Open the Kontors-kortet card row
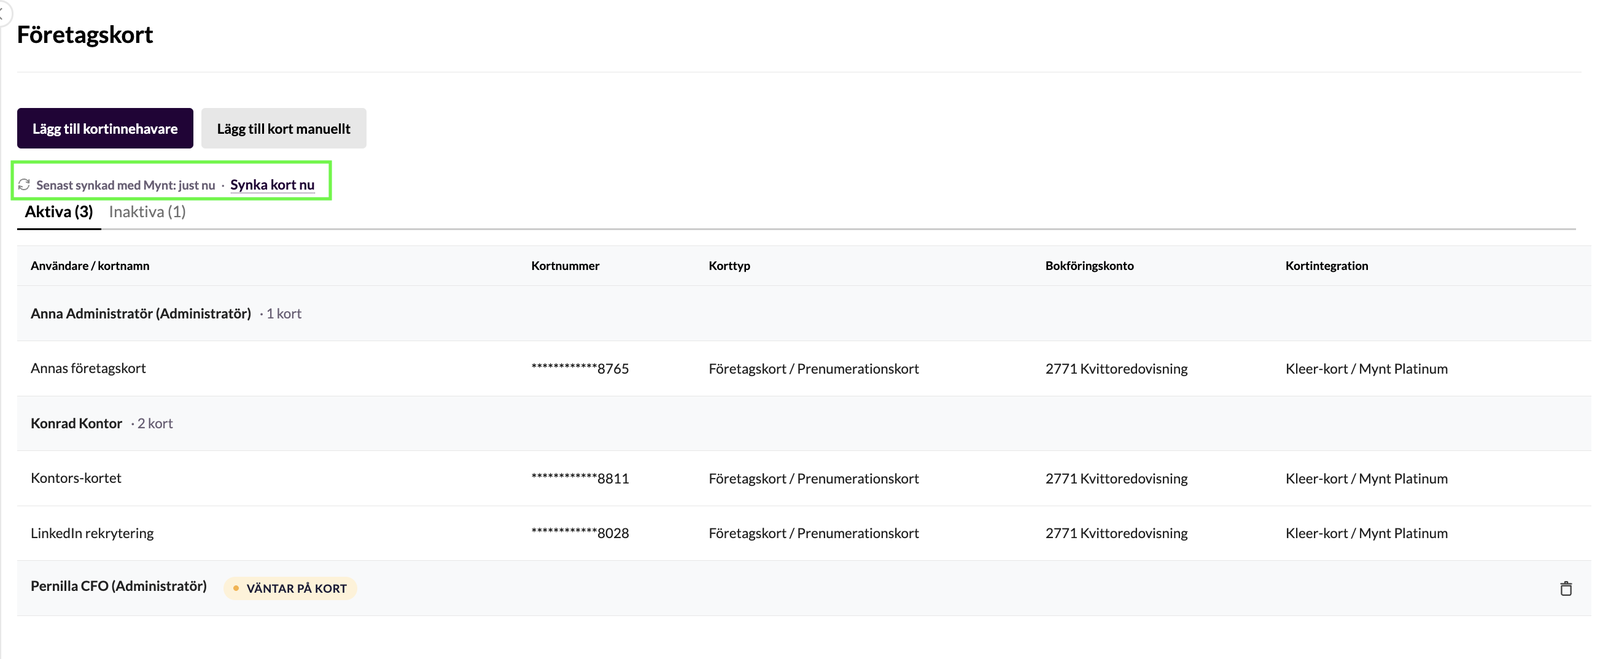The width and height of the screenshot is (1600, 659). [804, 478]
